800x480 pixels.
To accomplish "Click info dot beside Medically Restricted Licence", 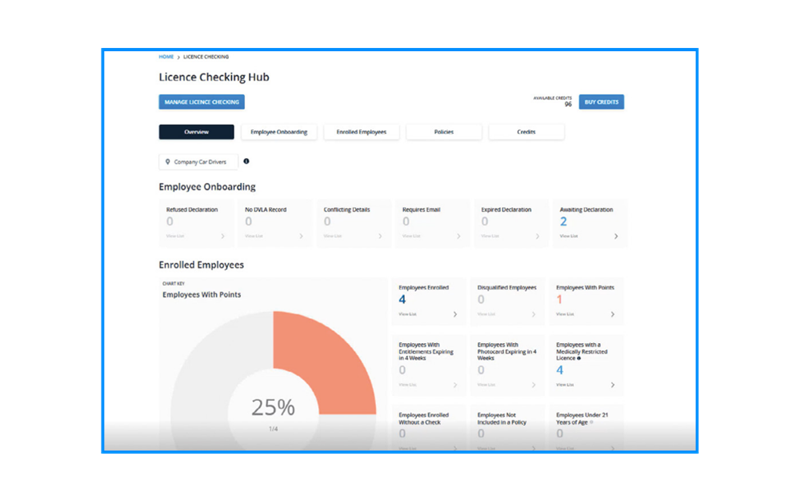I will [x=579, y=358].
